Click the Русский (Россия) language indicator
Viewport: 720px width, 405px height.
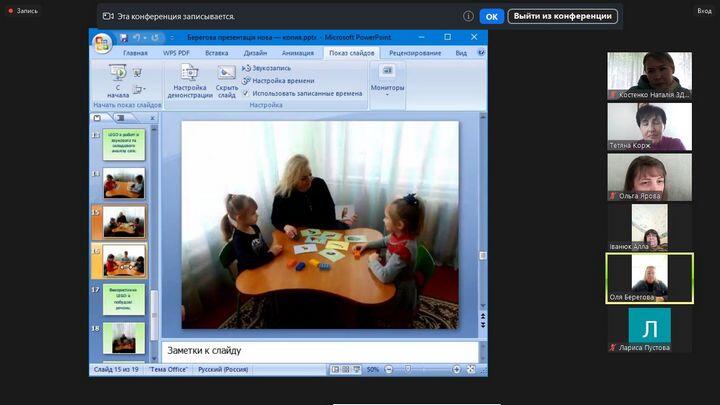click(223, 369)
